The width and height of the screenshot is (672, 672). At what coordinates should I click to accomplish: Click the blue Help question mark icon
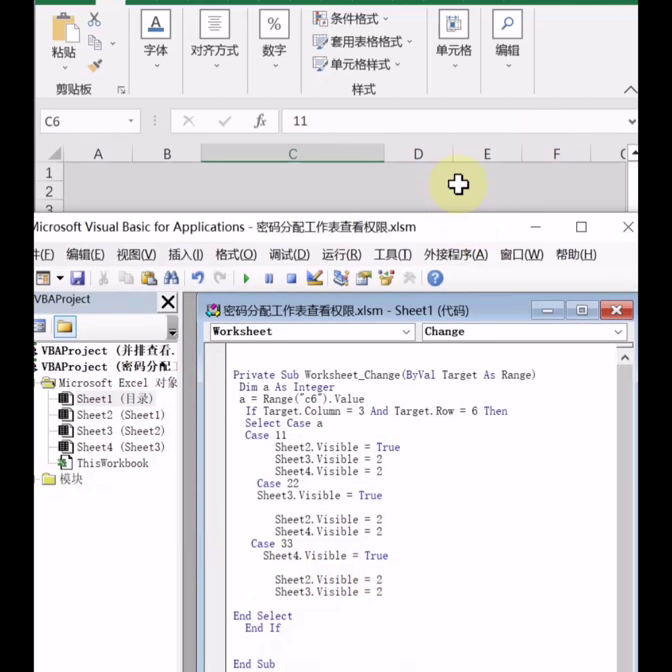click(435, 278)
